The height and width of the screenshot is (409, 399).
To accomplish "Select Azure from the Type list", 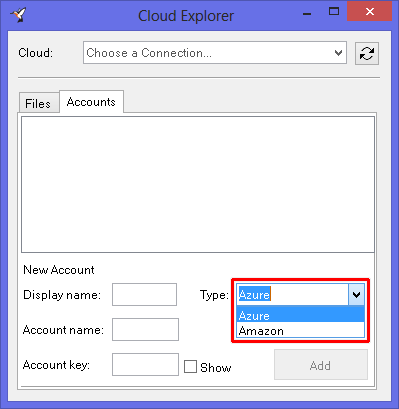I will coord(300,315).
